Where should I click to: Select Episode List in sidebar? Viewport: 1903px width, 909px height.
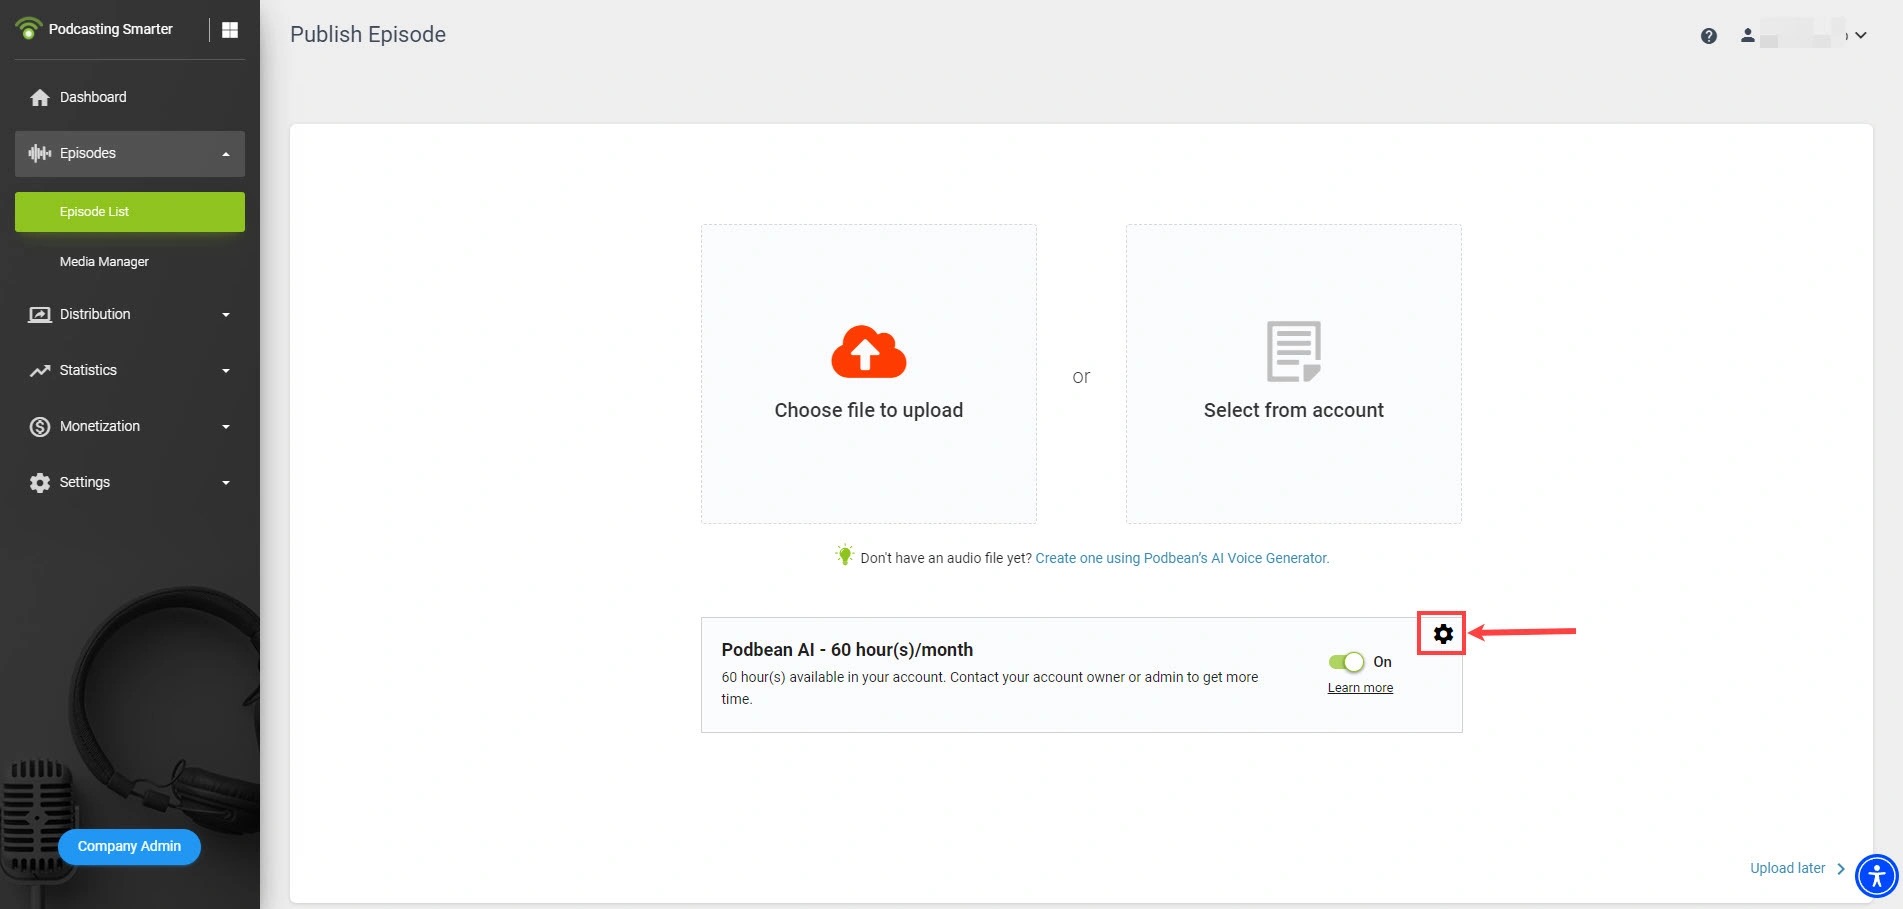[x=130, y=212]
